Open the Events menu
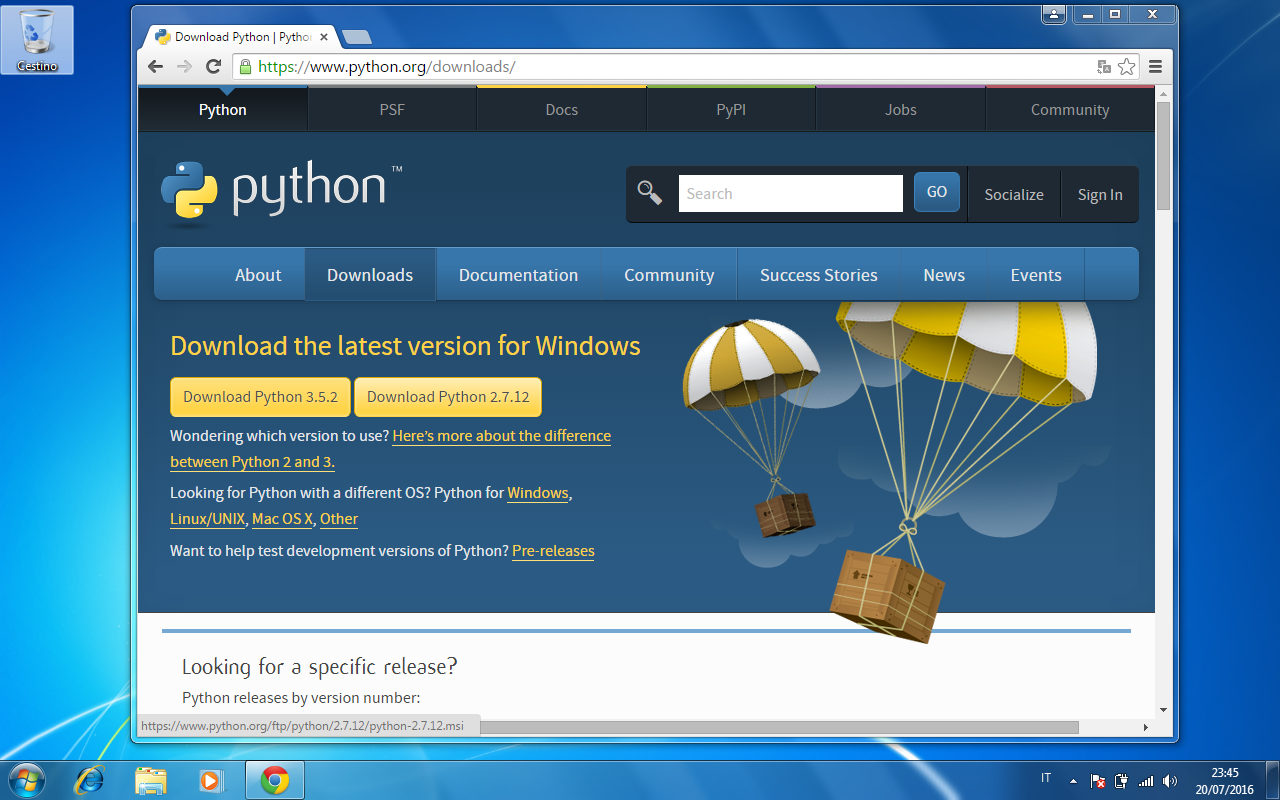This screenshot has height=800, width=1280. click(x=1036, y=275)
